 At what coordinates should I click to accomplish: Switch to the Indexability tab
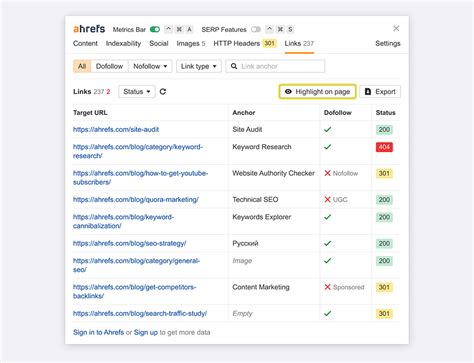pos(123,43)
